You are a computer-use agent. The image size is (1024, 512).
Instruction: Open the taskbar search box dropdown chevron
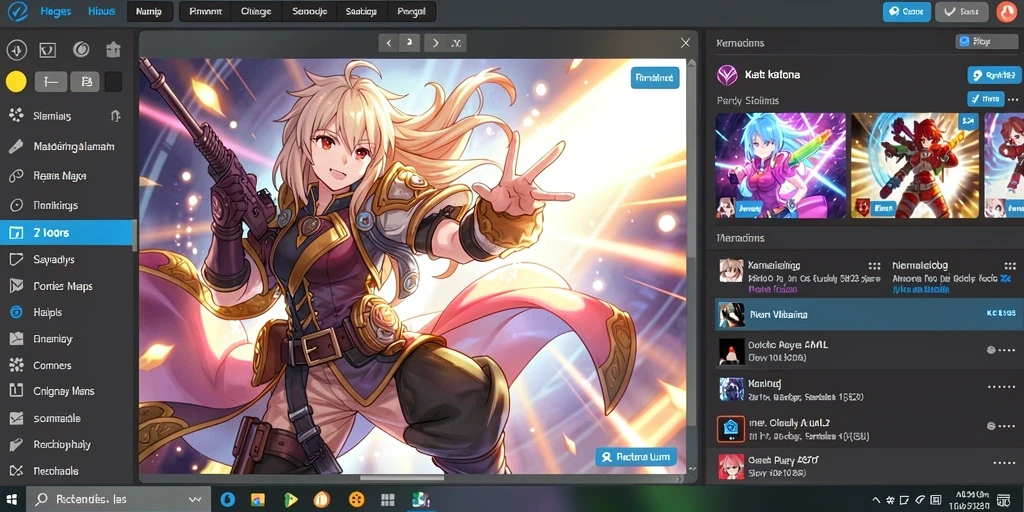(195, 500)
